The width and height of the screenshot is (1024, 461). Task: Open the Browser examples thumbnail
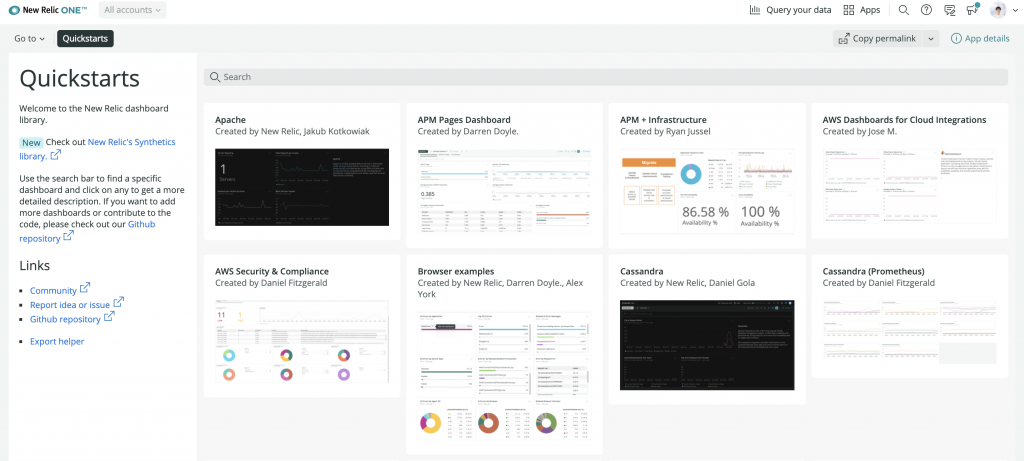(x=504, y=374)
